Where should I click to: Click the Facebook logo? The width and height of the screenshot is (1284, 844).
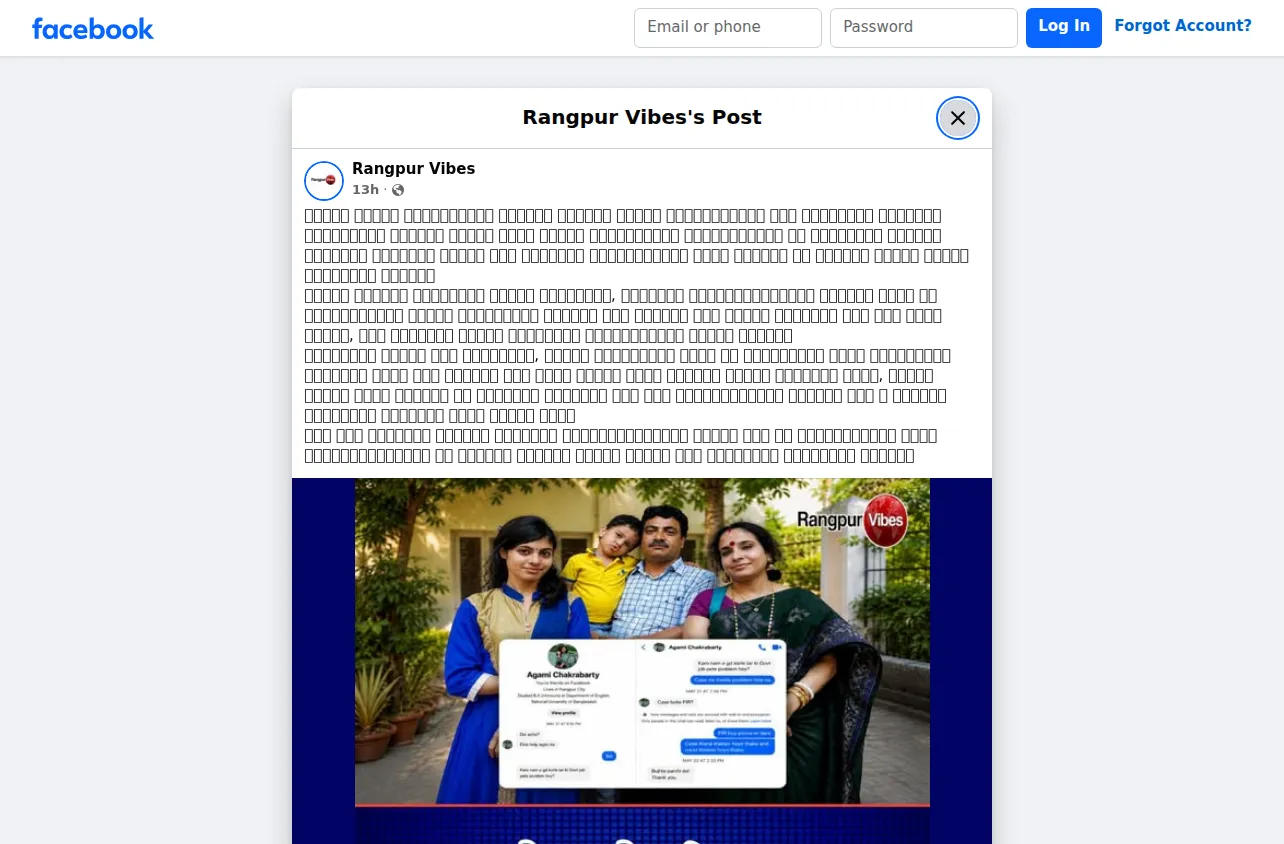(92, 28)
